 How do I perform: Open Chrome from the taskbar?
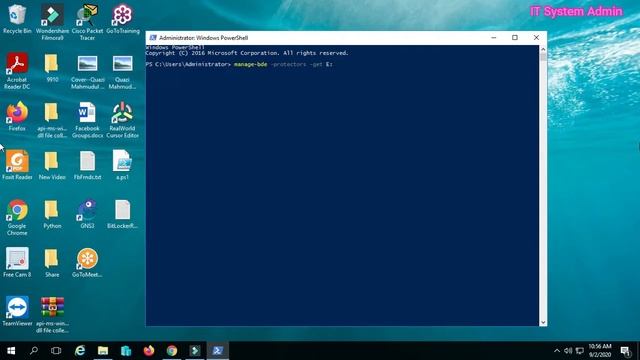pos(172,351)
